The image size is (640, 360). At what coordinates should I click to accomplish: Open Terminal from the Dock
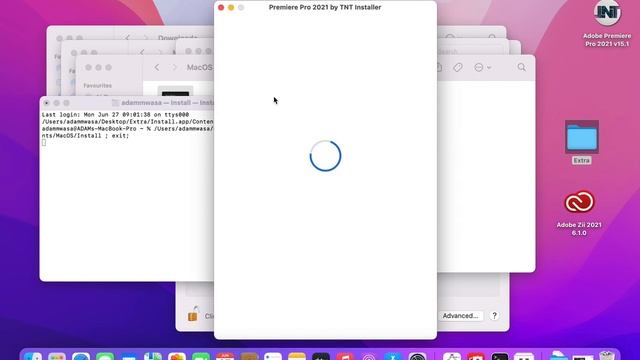(x=500, y=356)
